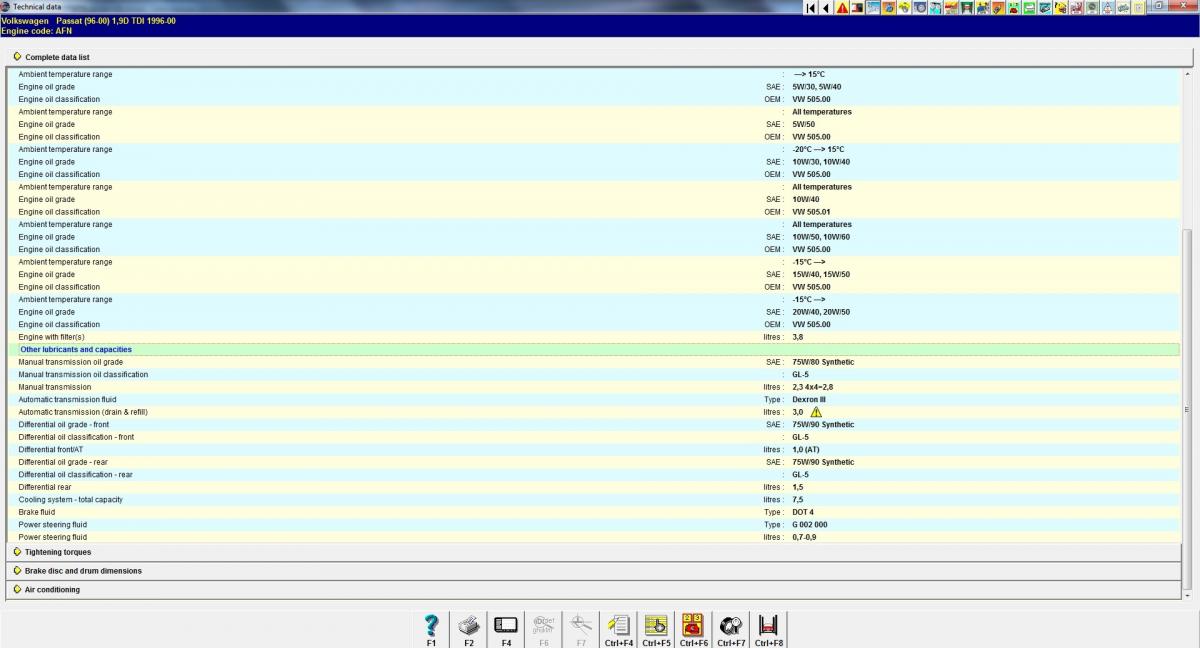The height and width of the screenshot is (648, 1200).
Task: Click the G 002 000 power steering value
Action: click(810, 525)
